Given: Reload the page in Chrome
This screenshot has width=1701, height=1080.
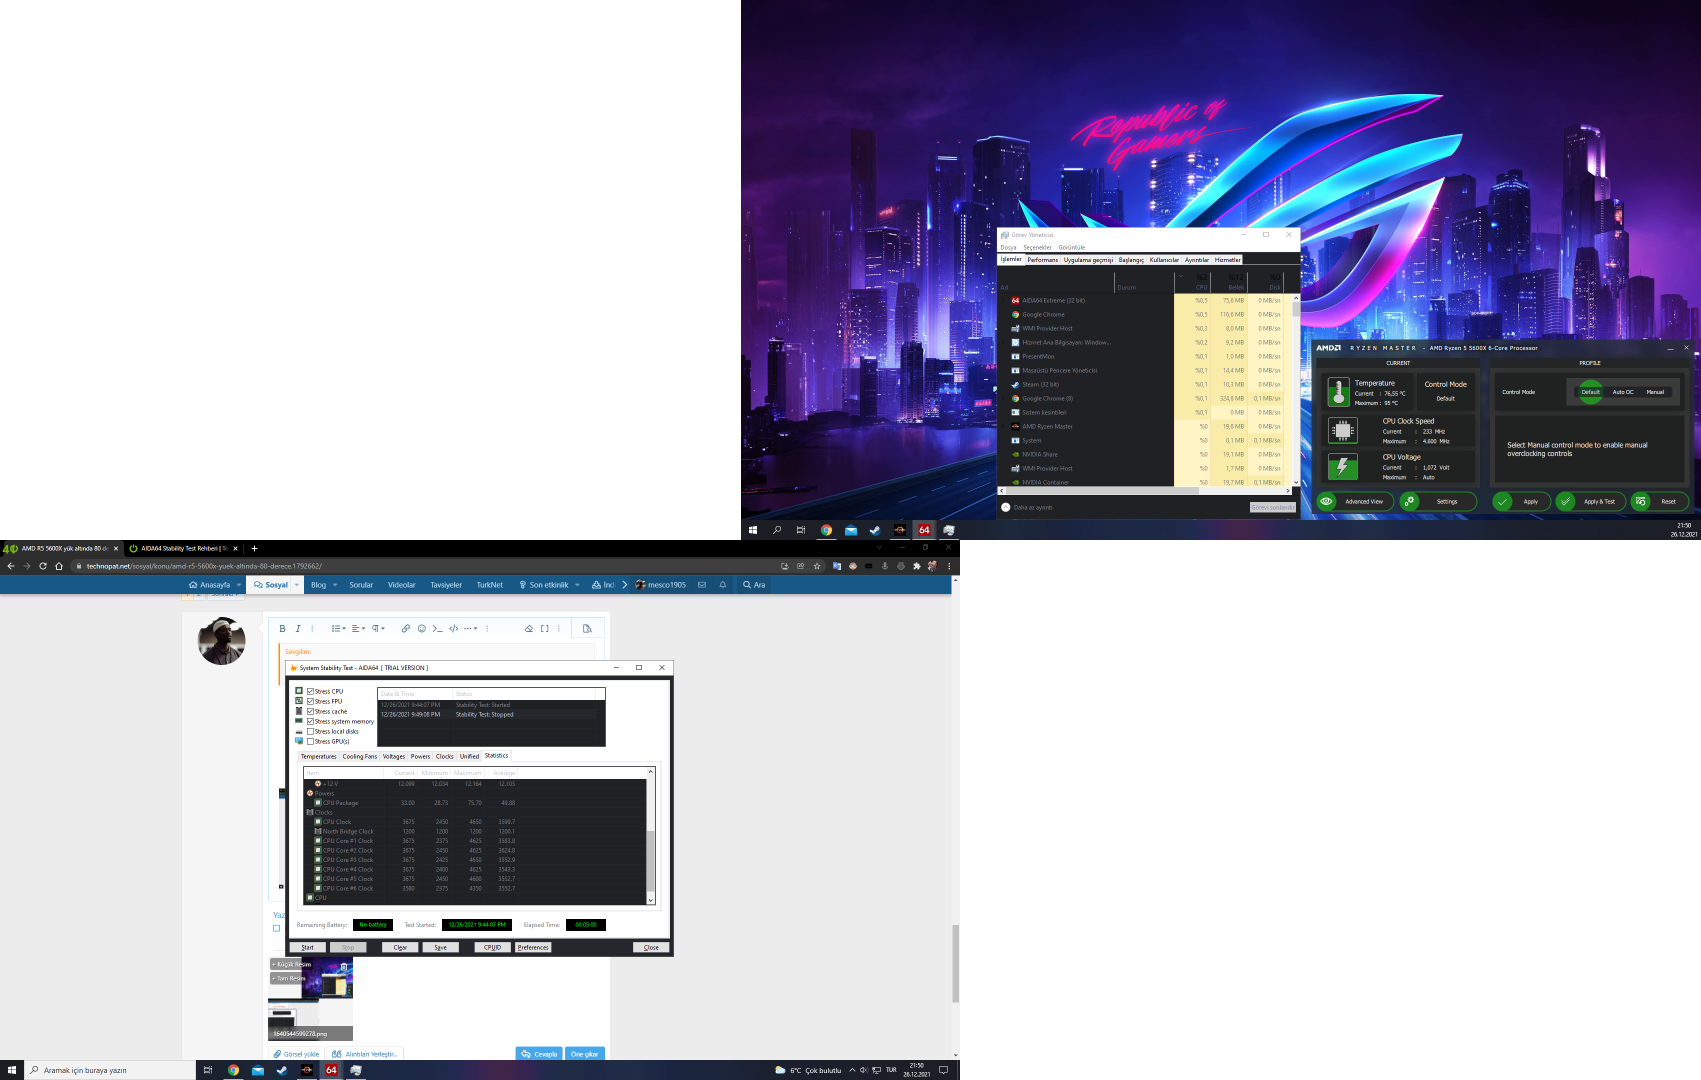Looking at the screenshot, I should click(43, 566).
